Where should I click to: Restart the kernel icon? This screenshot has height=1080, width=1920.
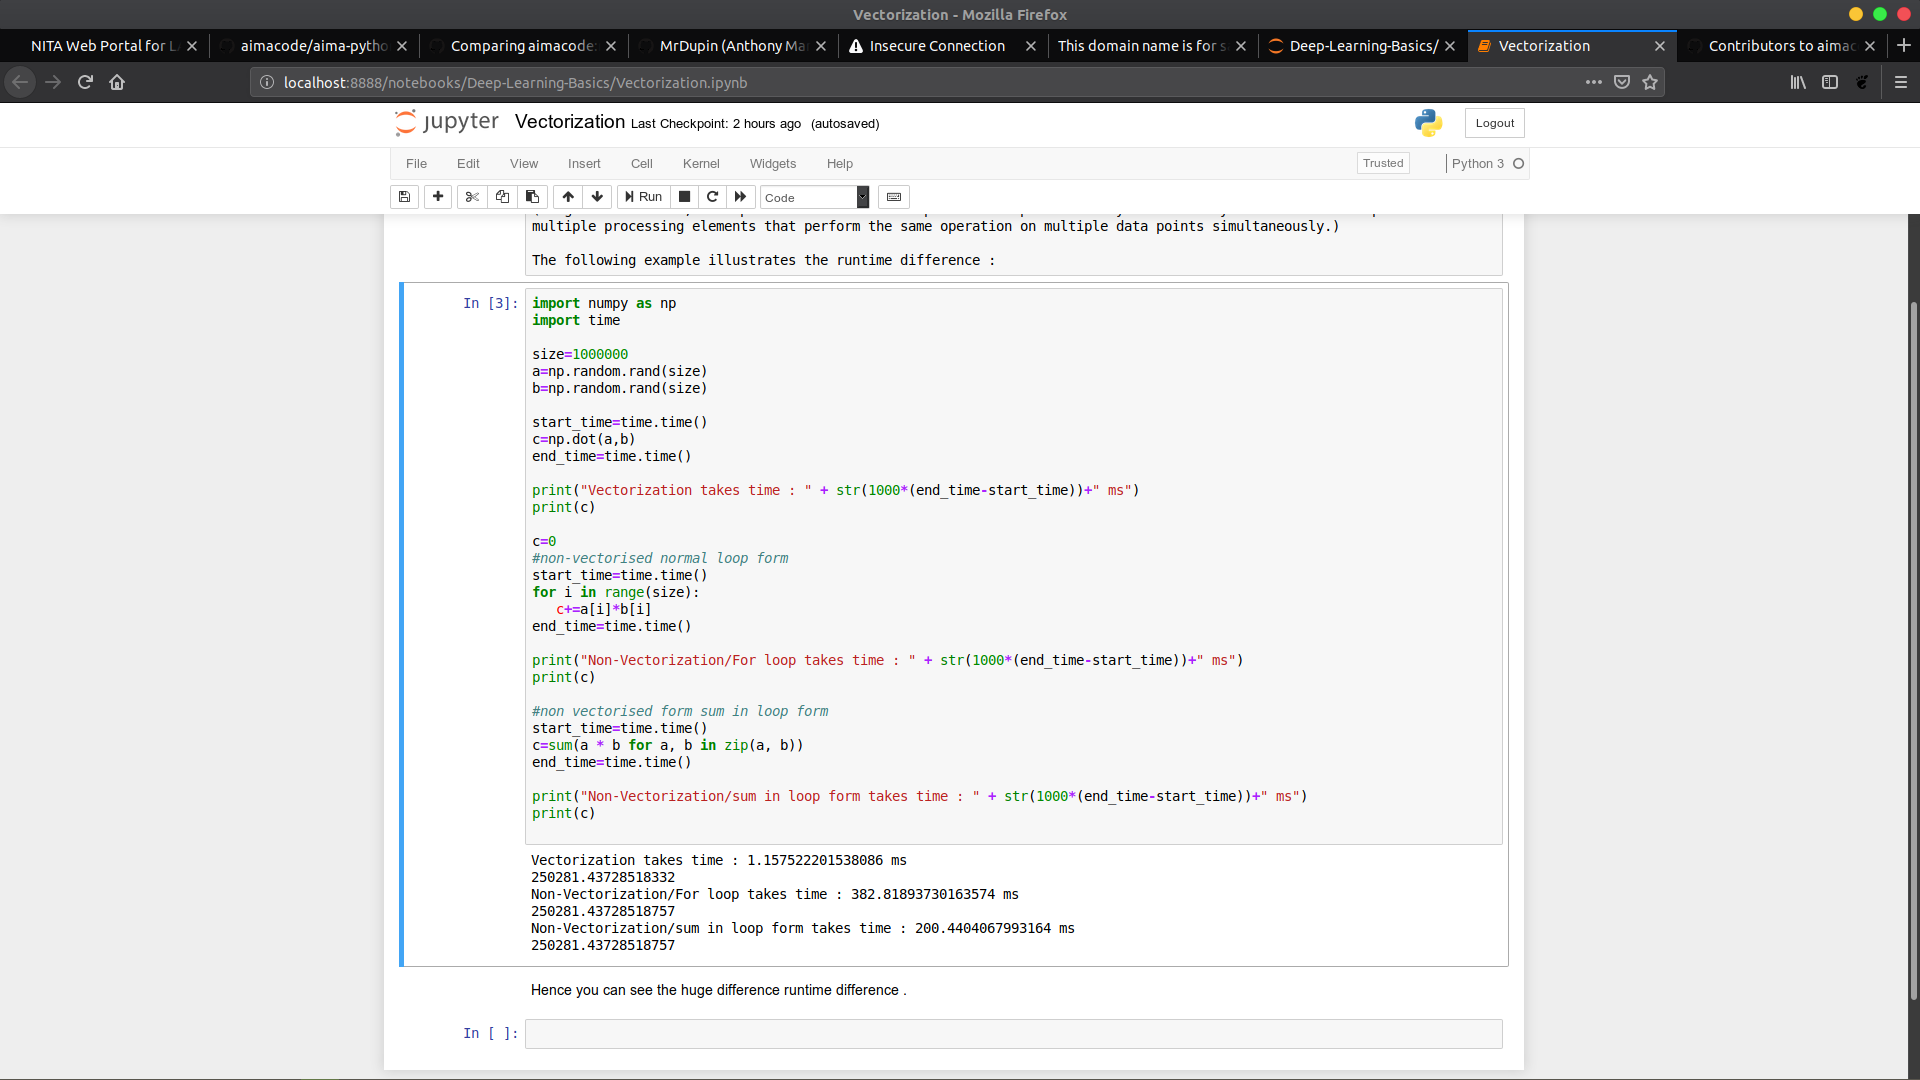pyautogui.click(x=712, y=197)
